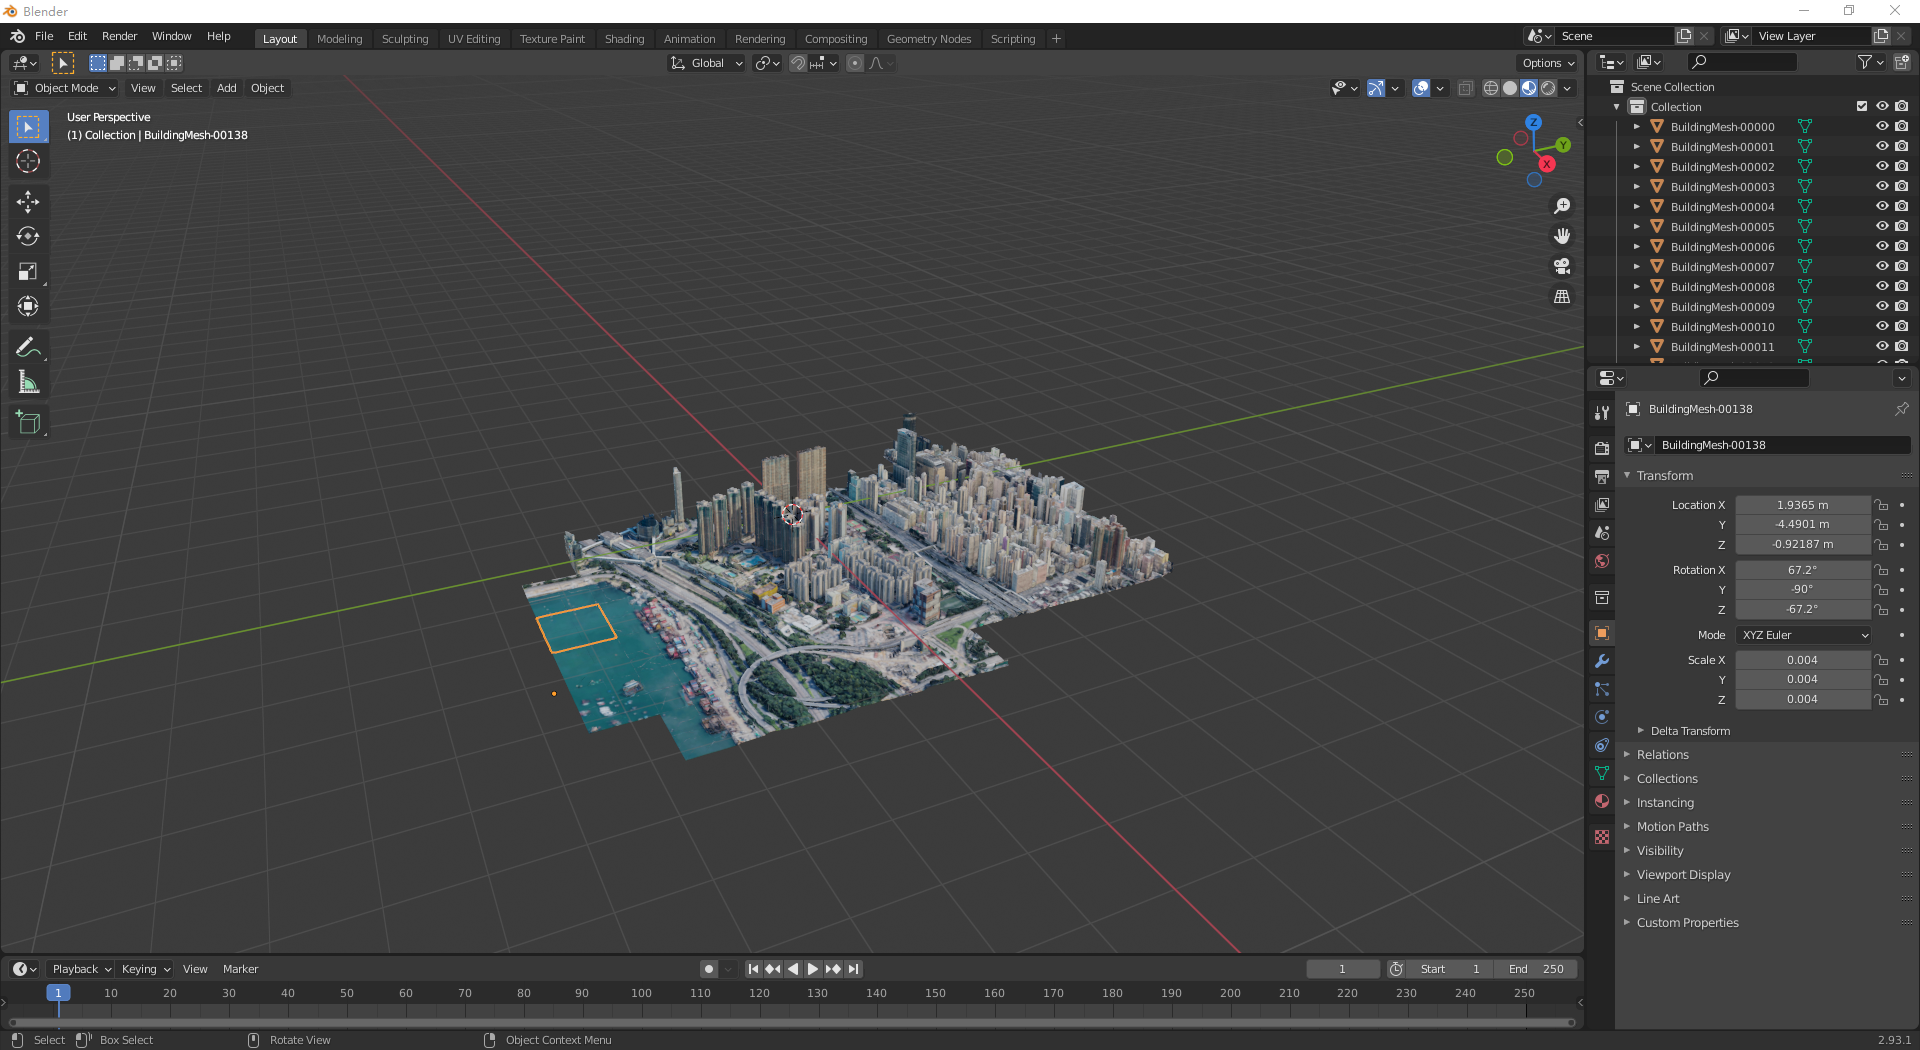Uncheck the Collection exclude checkbox

coord(1862,107)
